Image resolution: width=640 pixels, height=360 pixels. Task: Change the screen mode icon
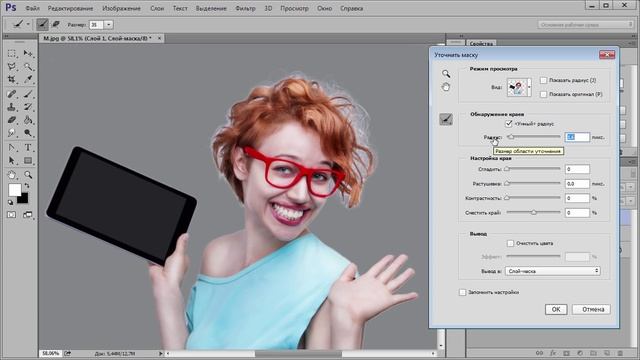[28, 215]
